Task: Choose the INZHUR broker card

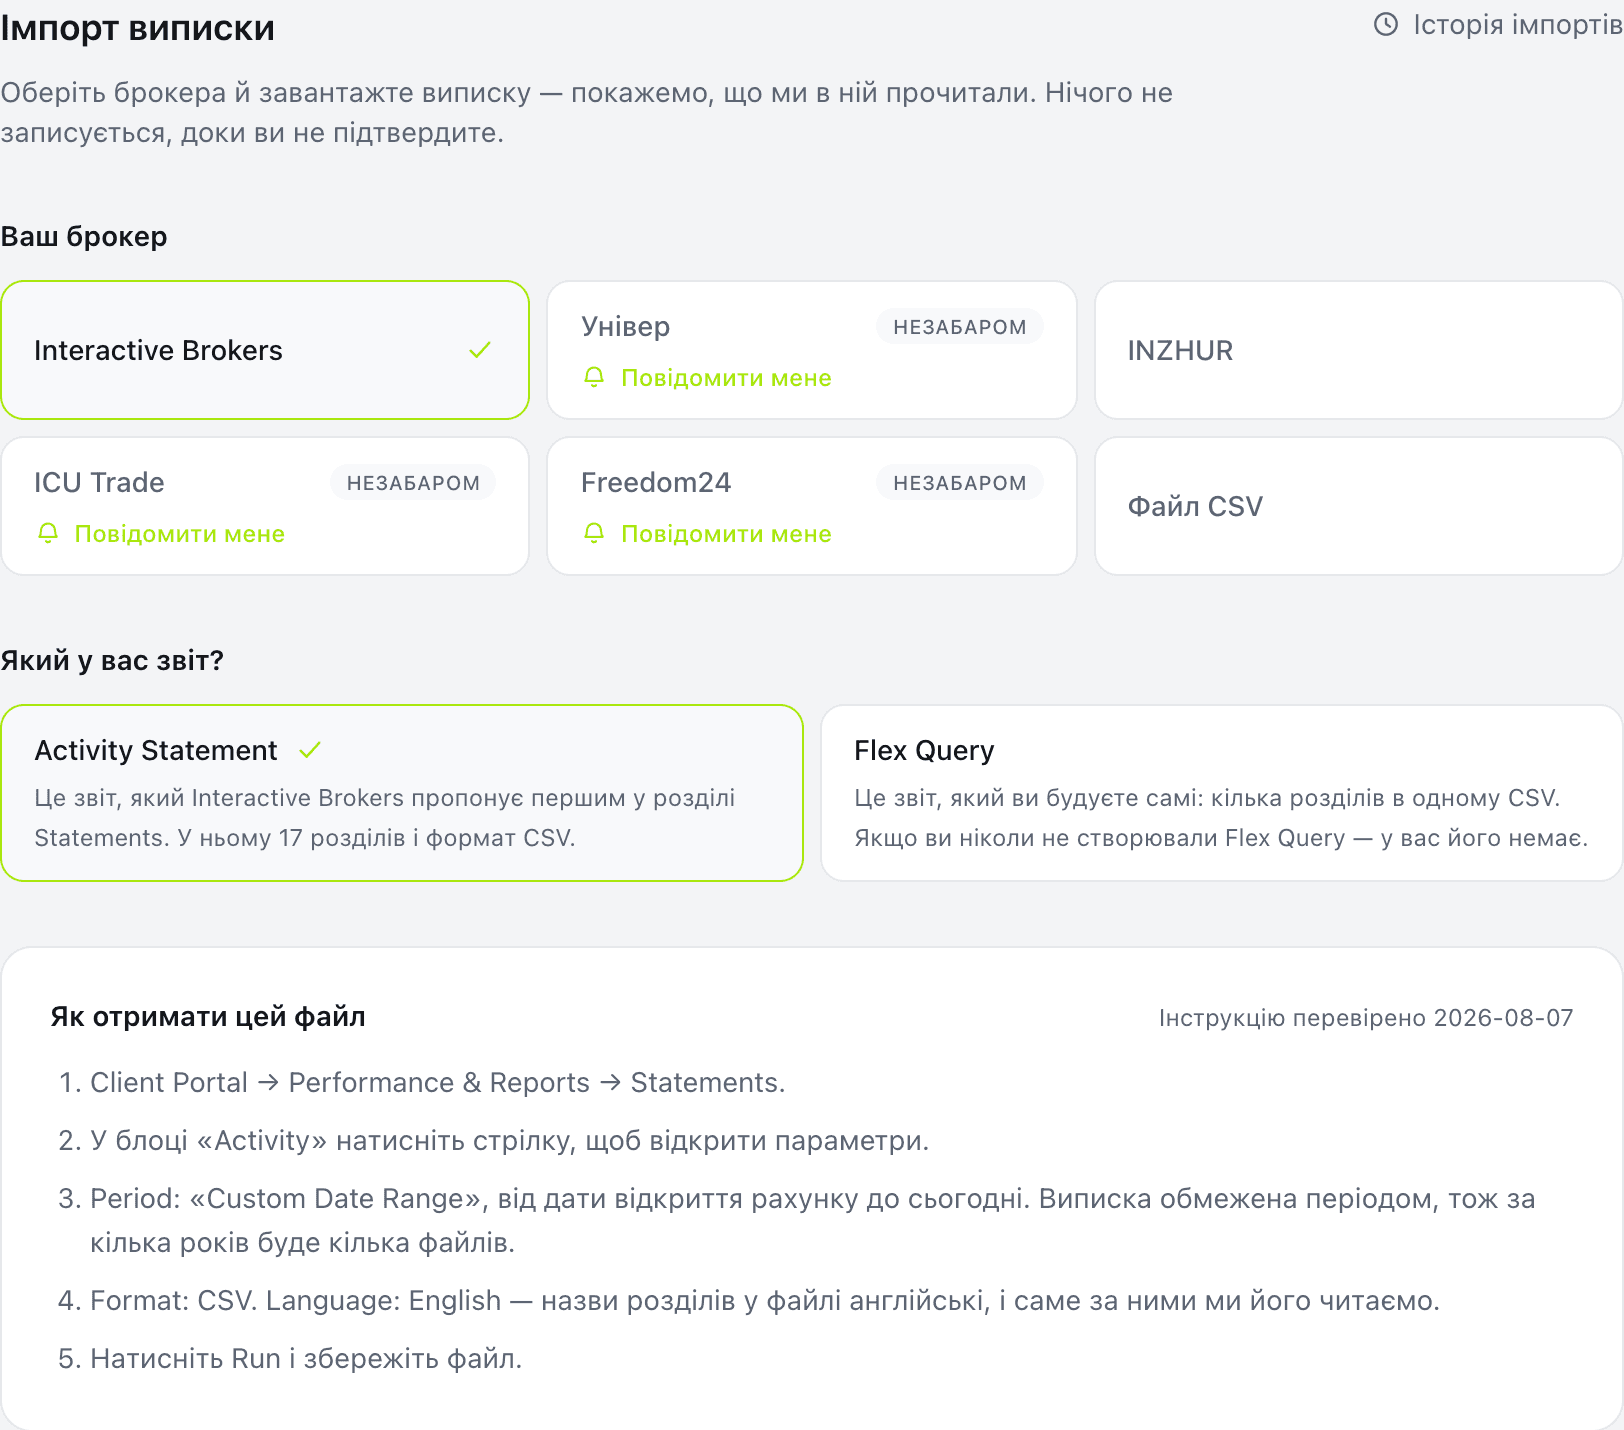Action: click(1359, 350)
